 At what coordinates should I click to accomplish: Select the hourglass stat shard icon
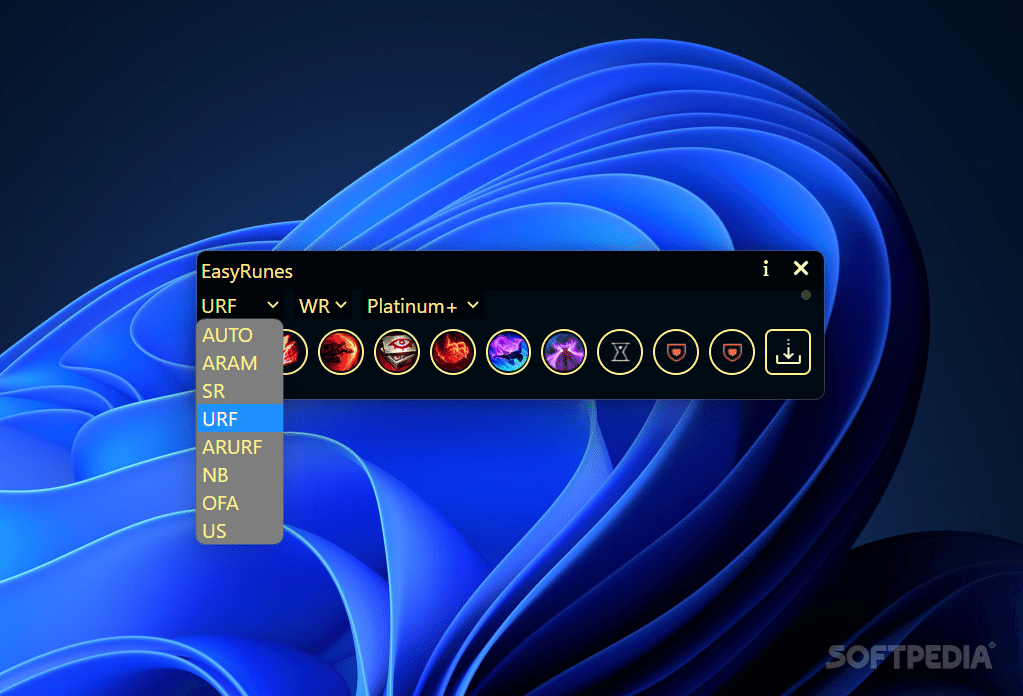[x=620, y=352]
